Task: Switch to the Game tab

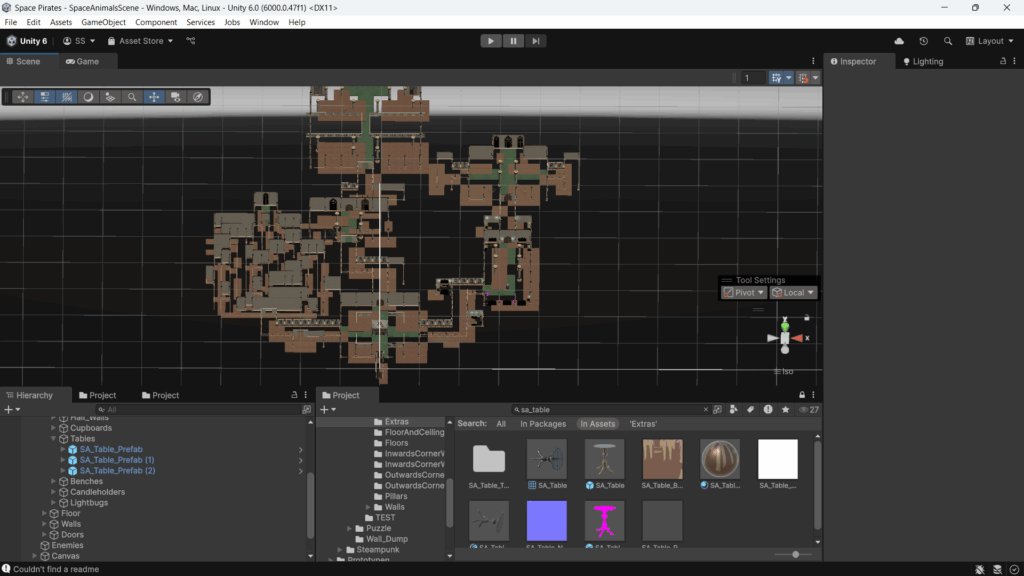Action: point(82,61)
